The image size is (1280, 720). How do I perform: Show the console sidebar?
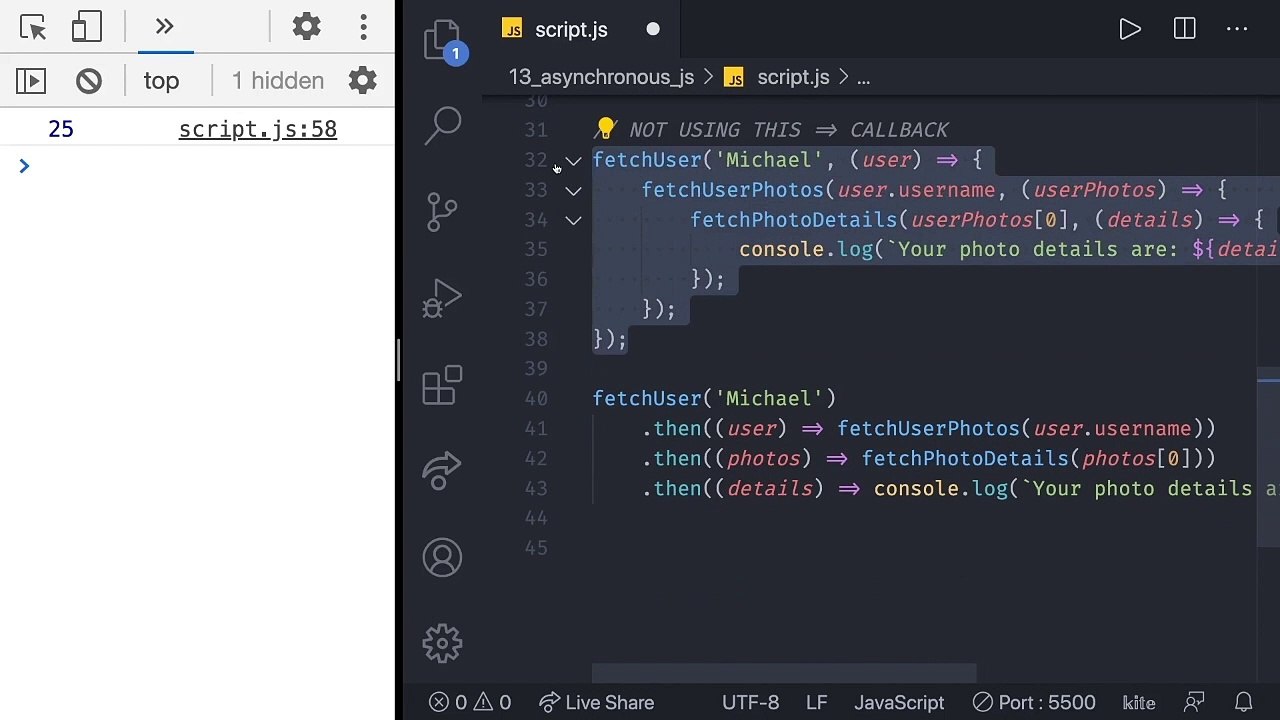point(31,81)
